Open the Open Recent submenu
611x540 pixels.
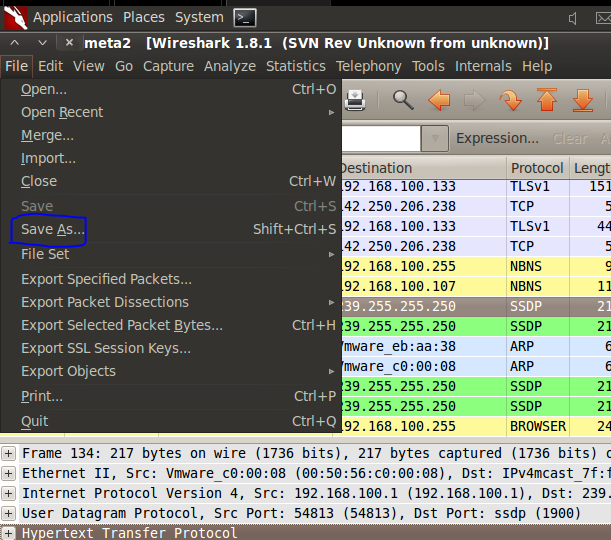(171, 112)
